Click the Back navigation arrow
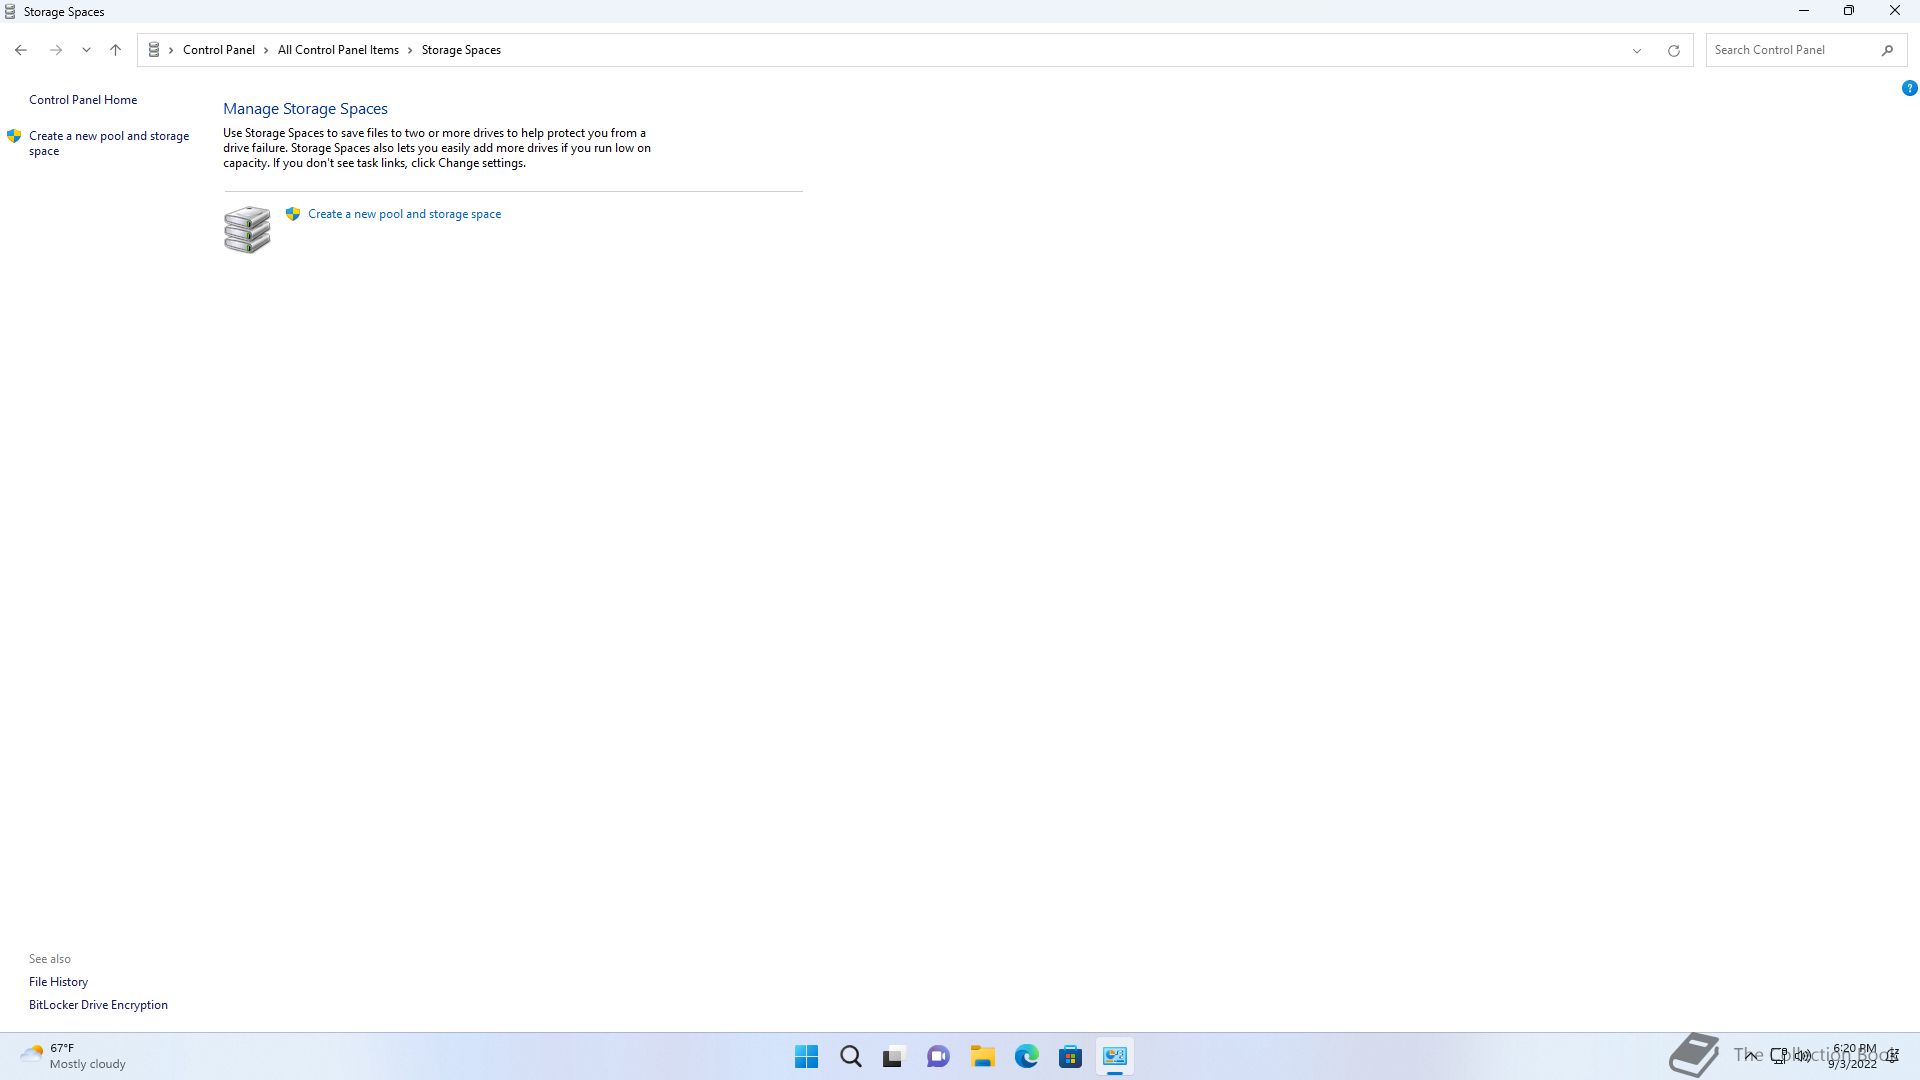Image resolution: width=1920 pixels, height=1080 pixels. [x=21, y=50]
